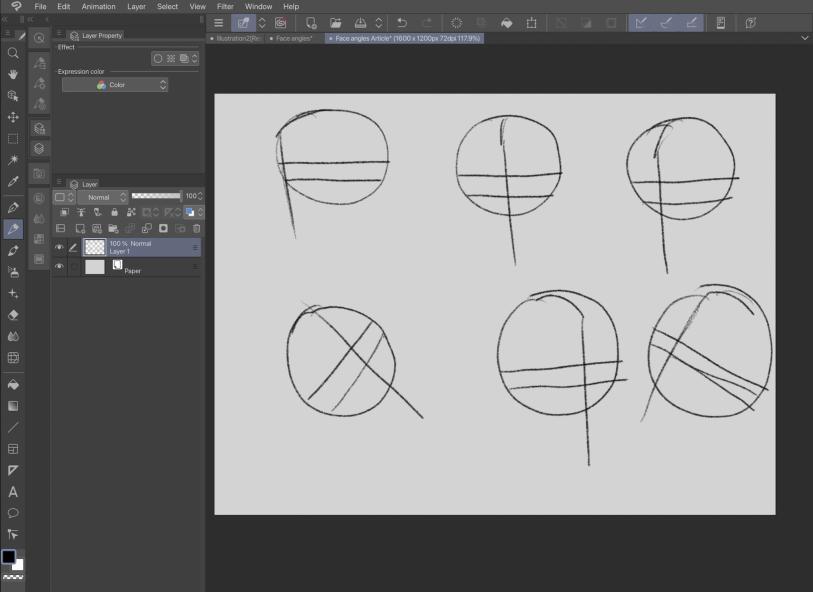Delete layer with the trash icon

coord(197,229)
